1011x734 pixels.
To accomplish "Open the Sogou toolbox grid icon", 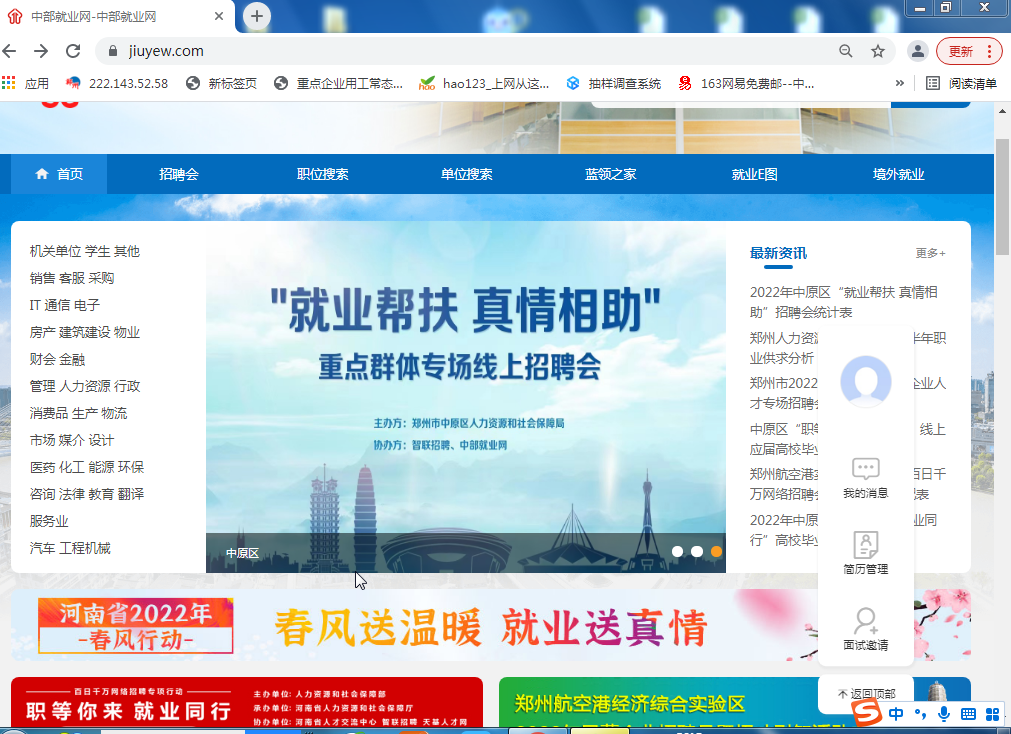I will click(993, 714).
